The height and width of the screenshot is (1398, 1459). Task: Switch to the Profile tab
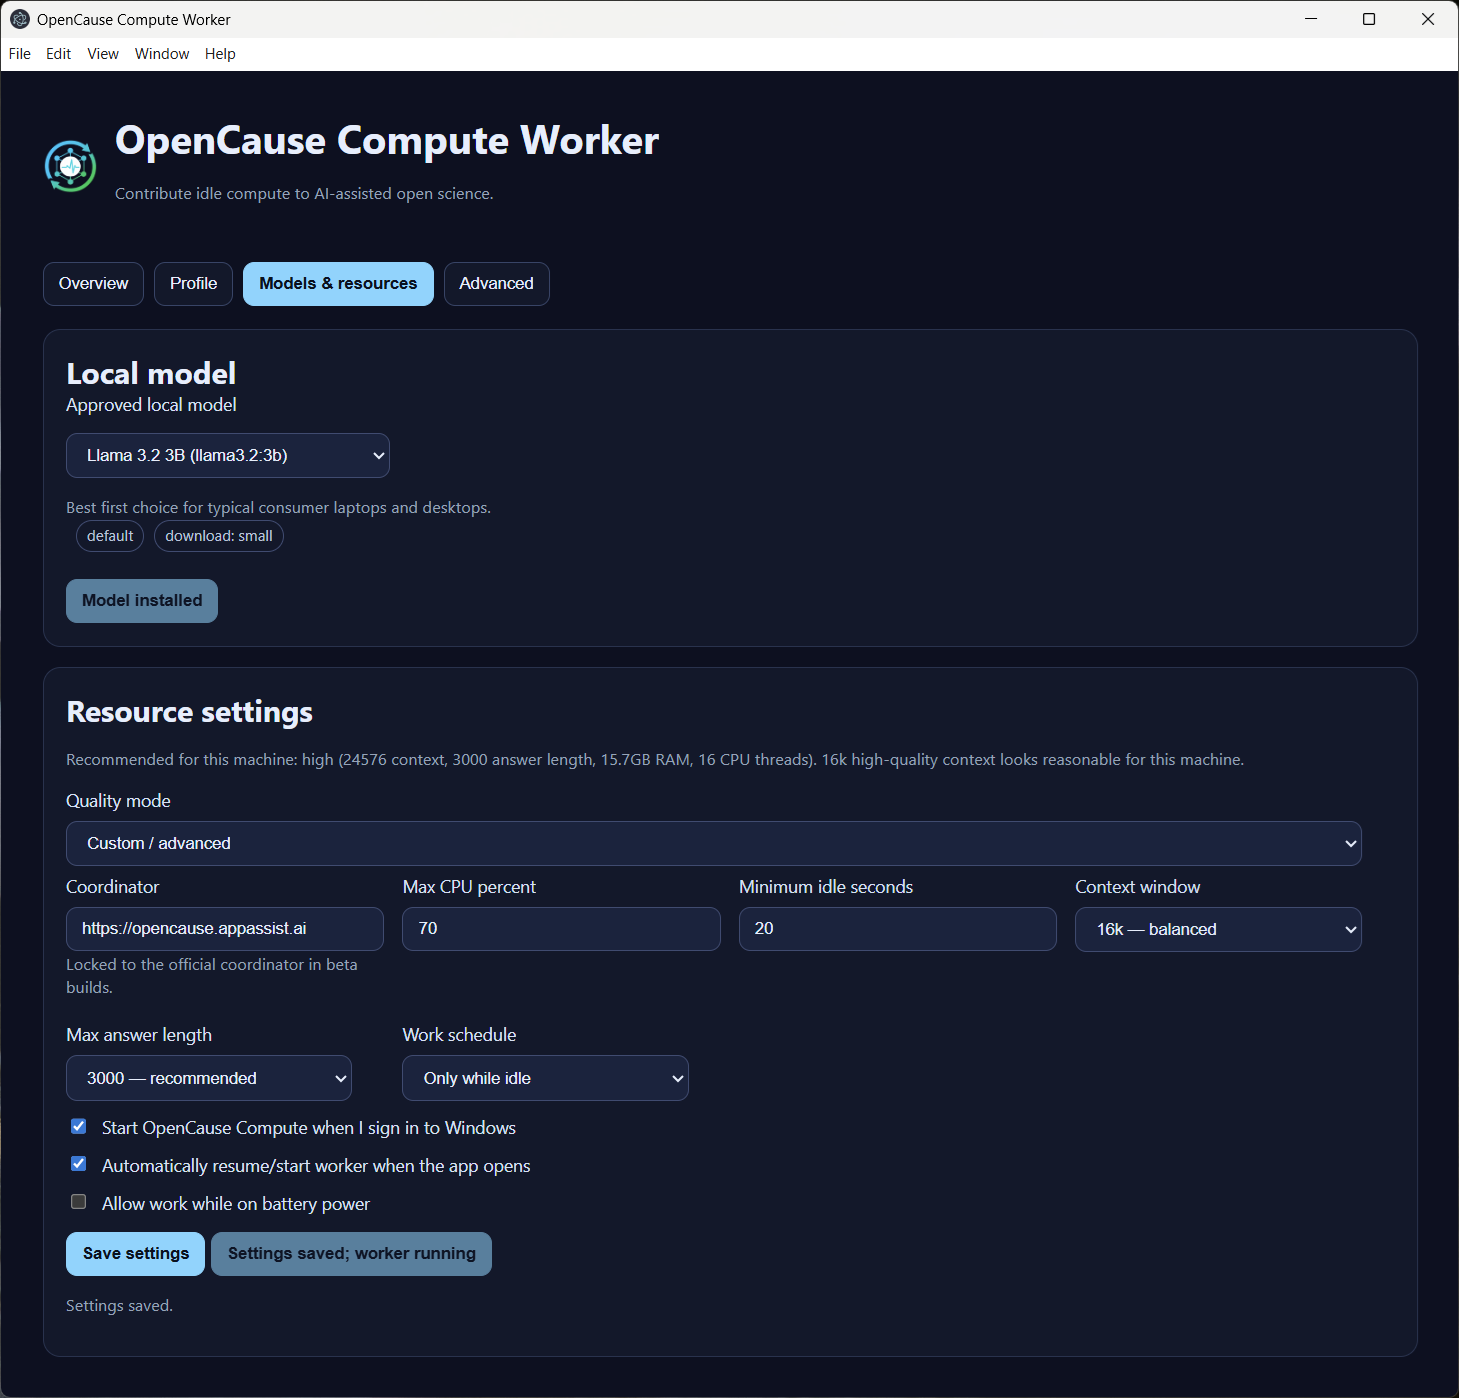point(193,284)
